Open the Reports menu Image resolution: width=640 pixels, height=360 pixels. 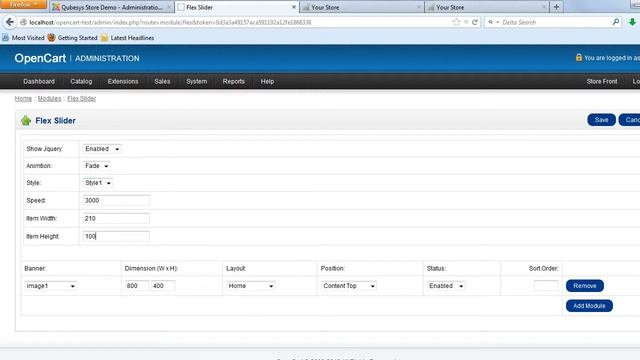[x=233, y=81]
